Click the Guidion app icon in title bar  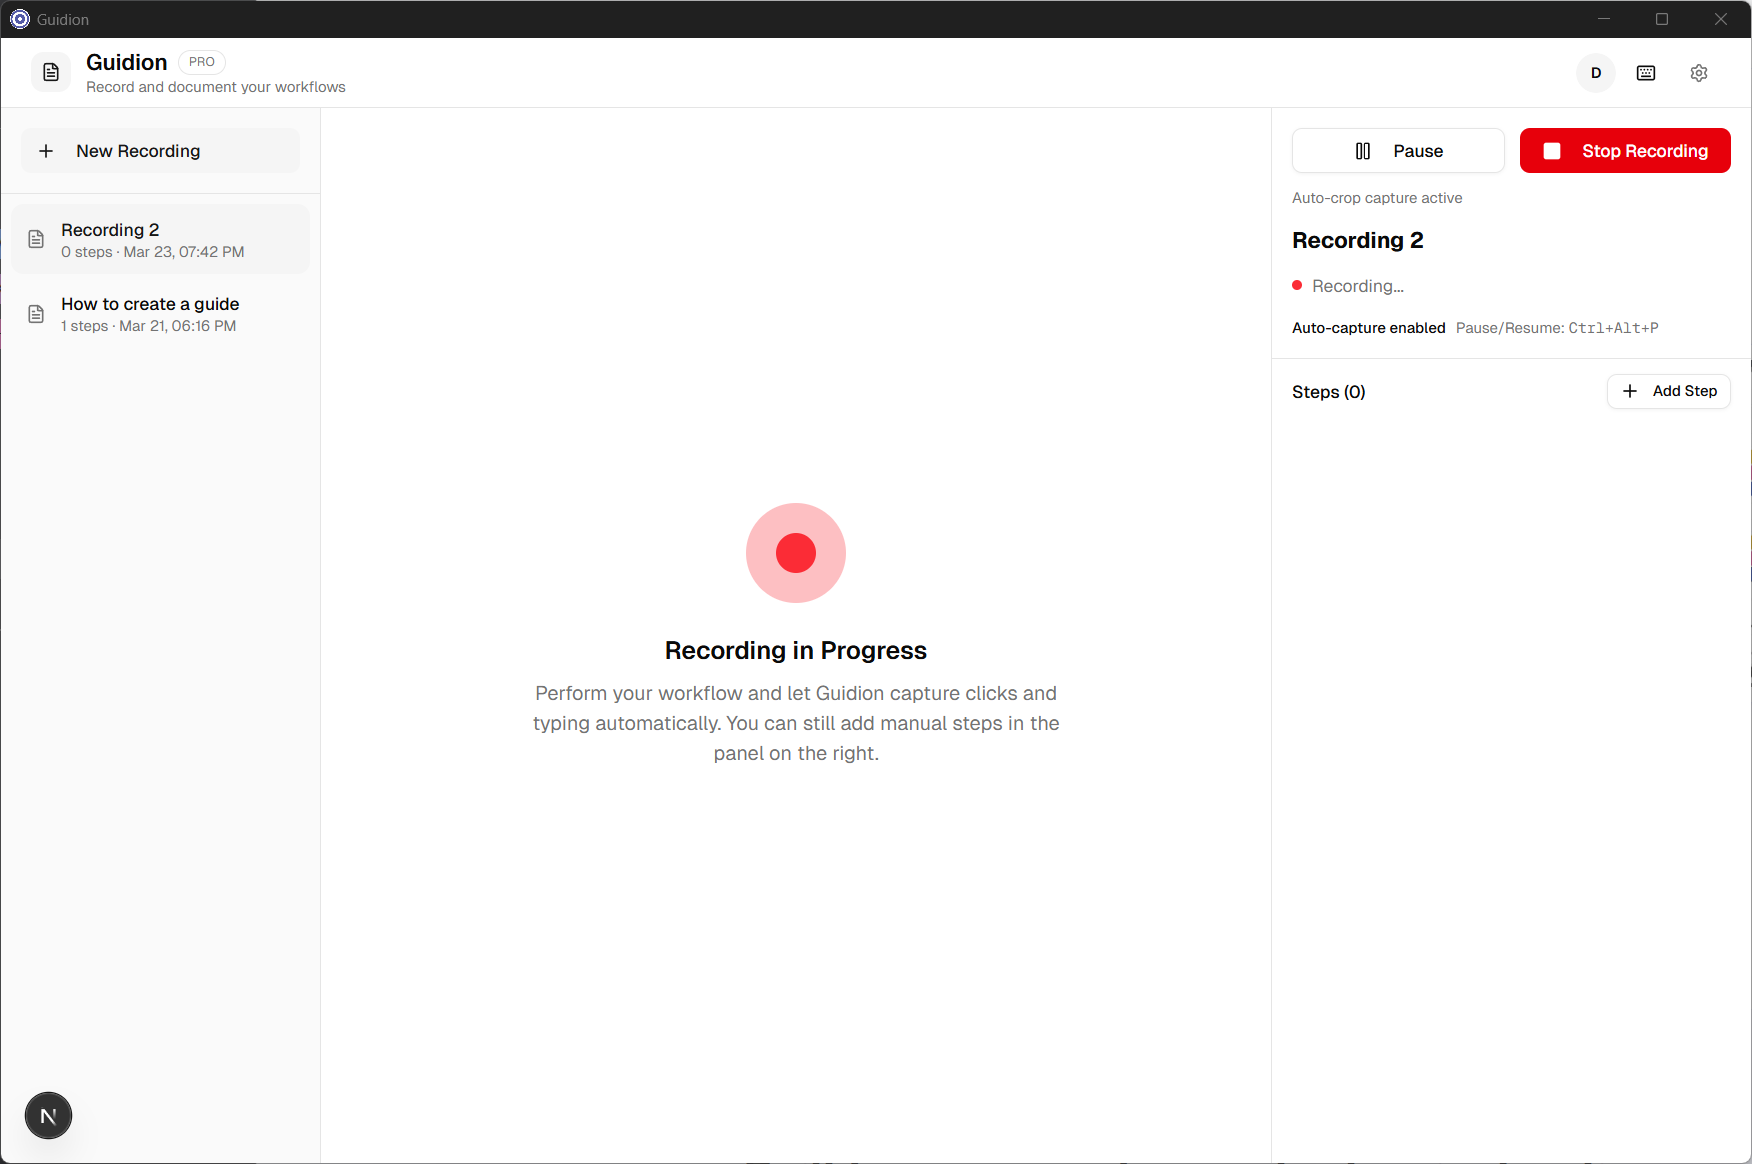20,19
